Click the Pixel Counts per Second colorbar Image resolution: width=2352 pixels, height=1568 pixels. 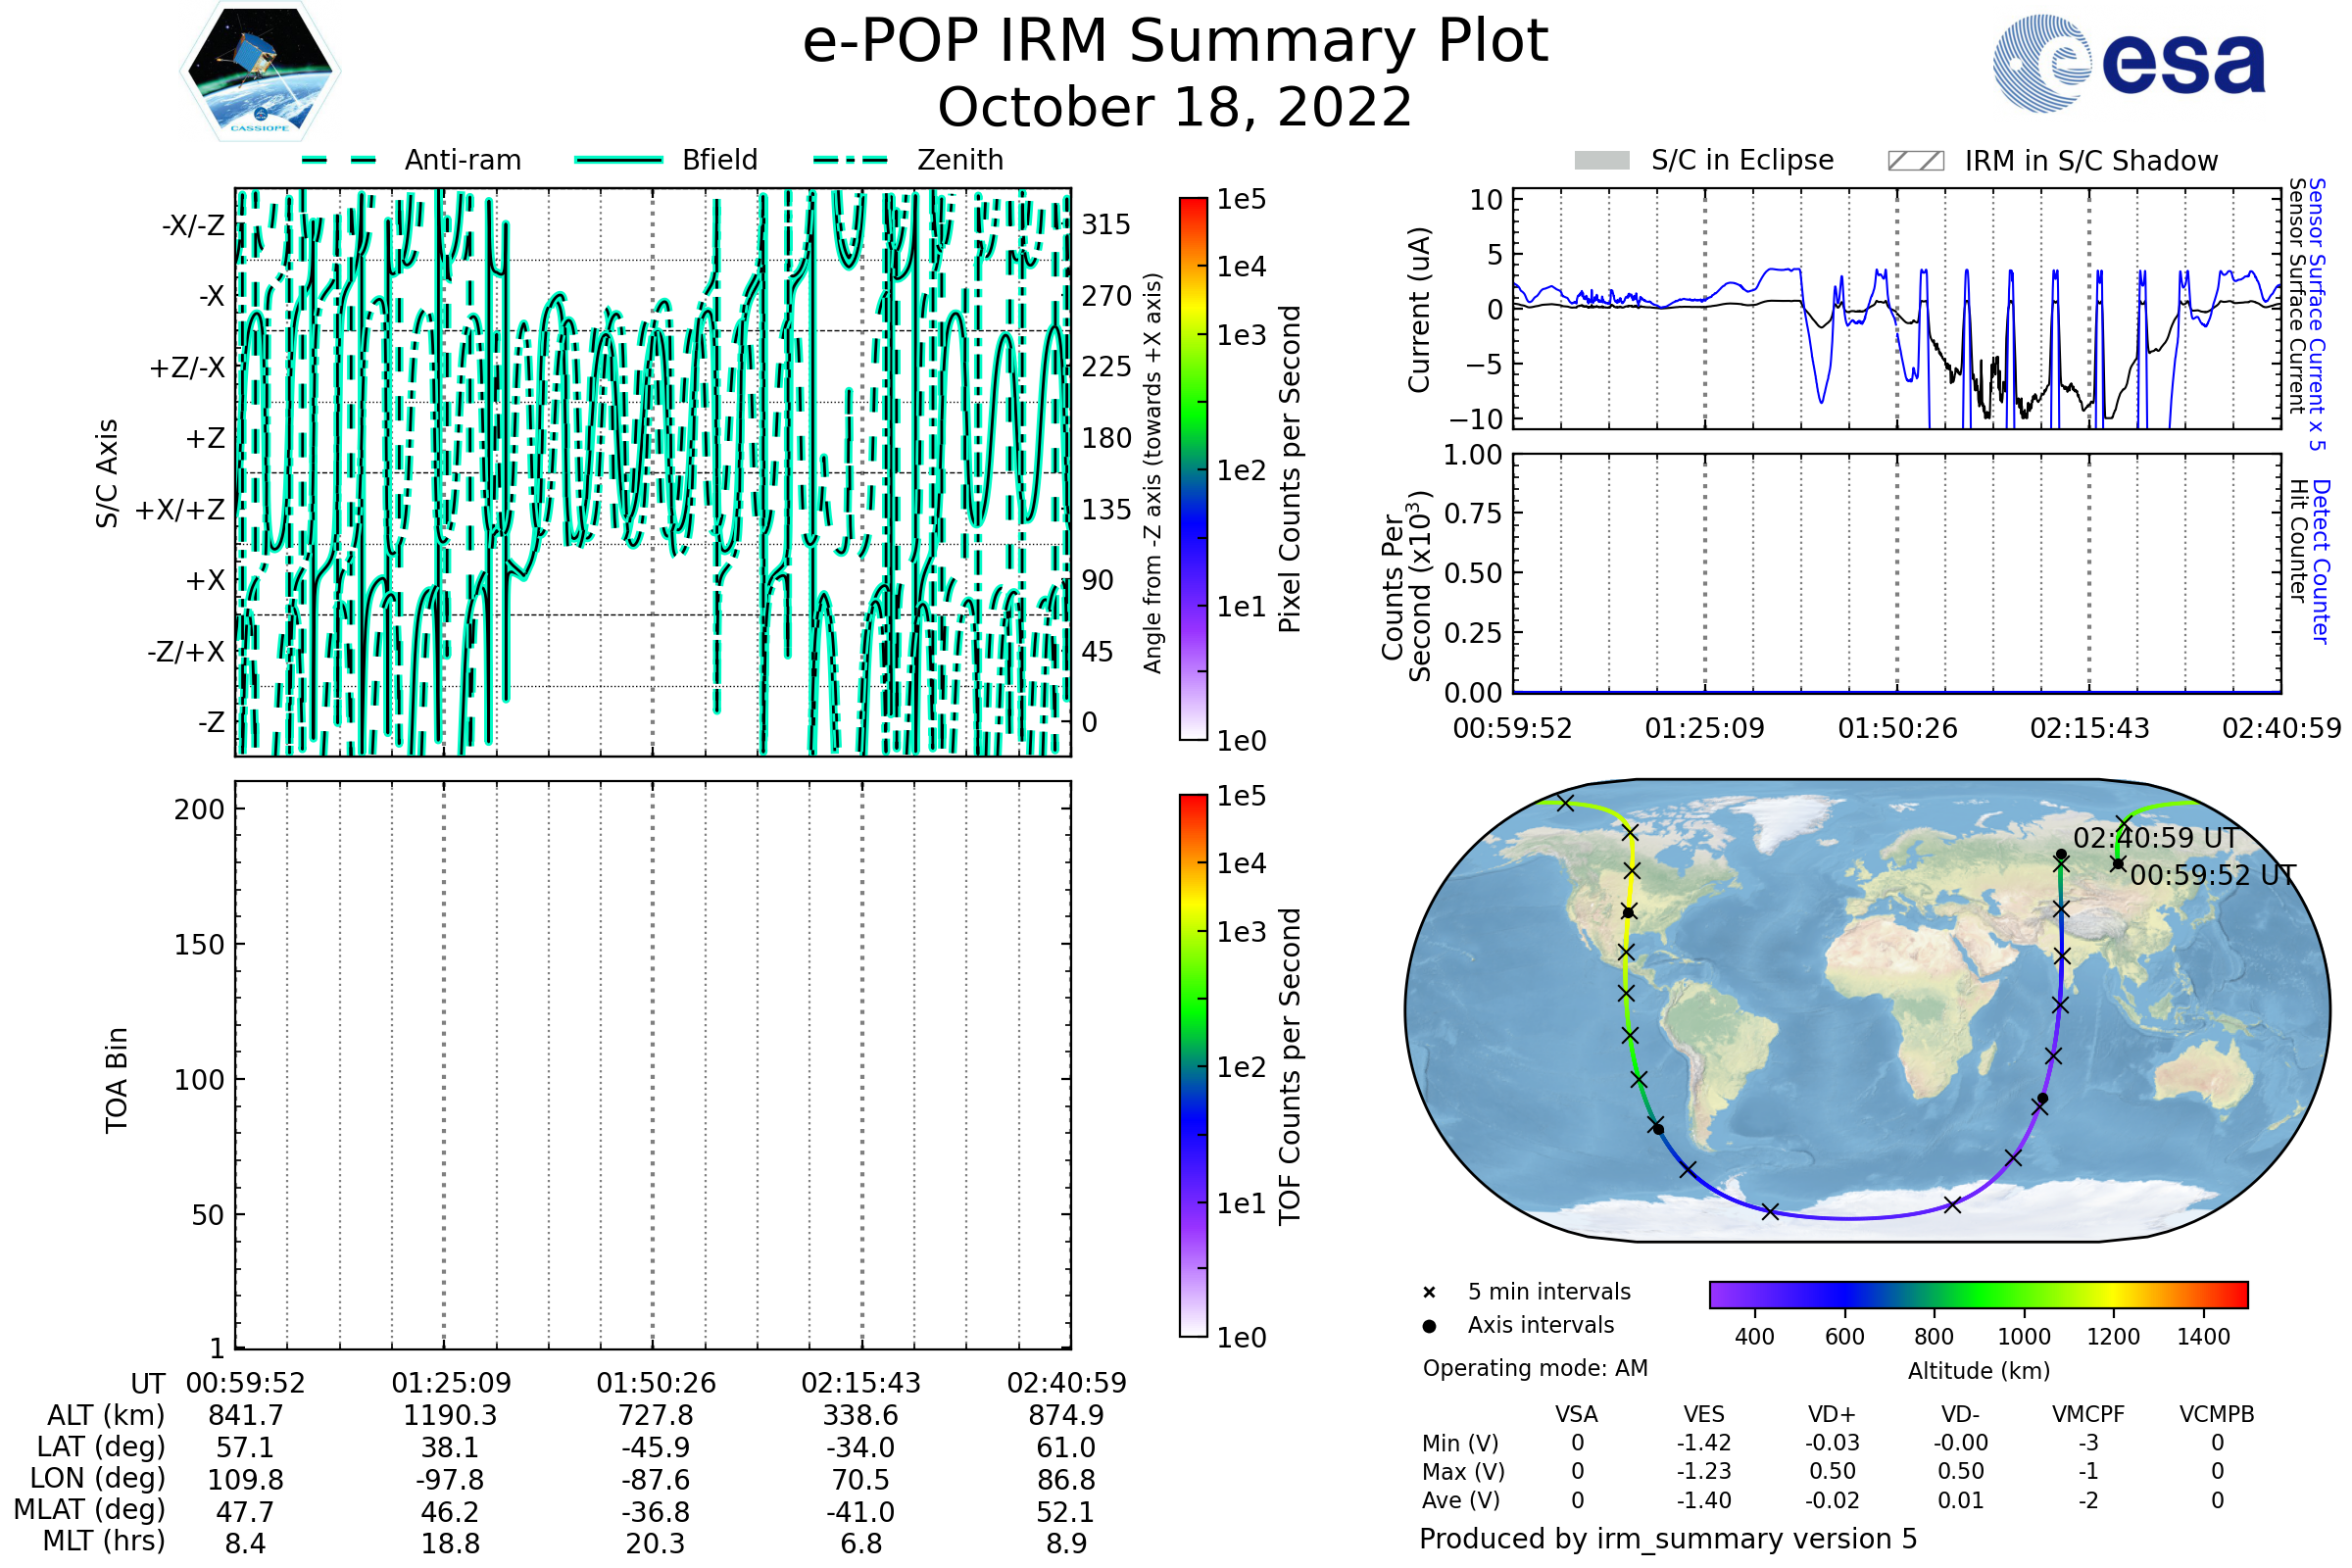[x=1193, y=469]
